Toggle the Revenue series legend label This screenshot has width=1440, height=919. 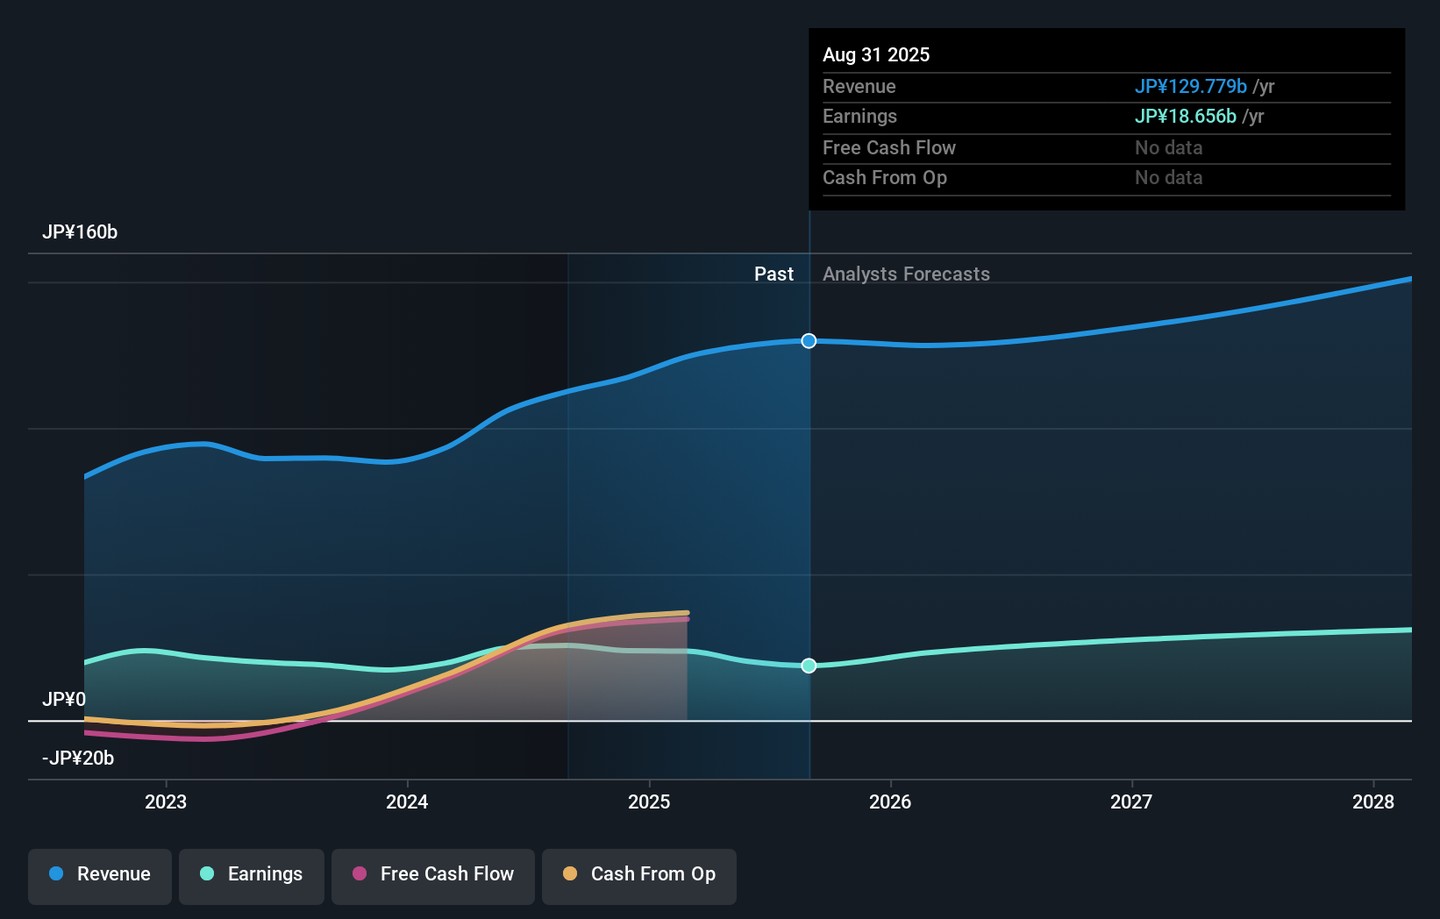113,874
